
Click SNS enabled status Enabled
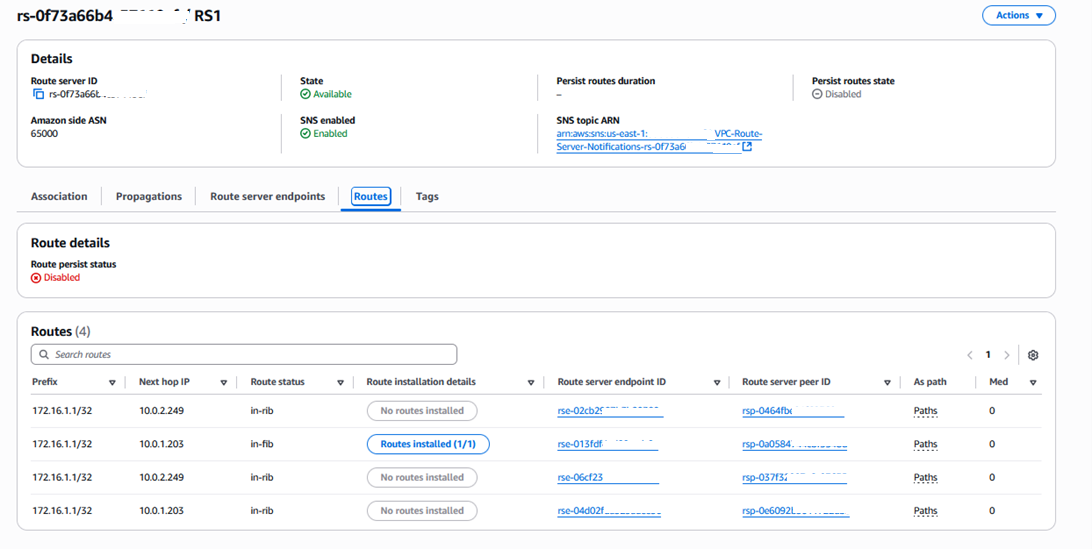(330, 134)
